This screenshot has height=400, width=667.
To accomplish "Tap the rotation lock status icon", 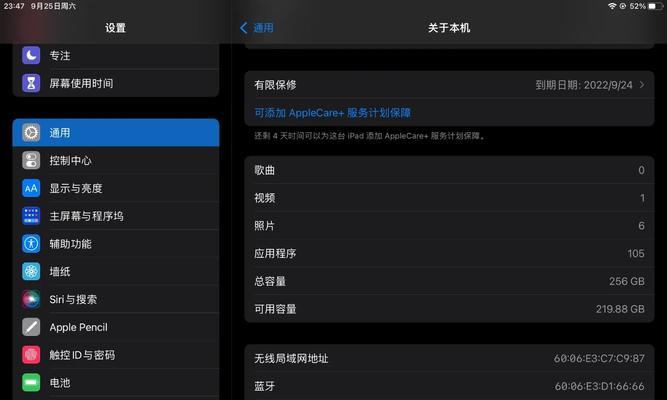I will pyautogui.click(x=623, y=6).
